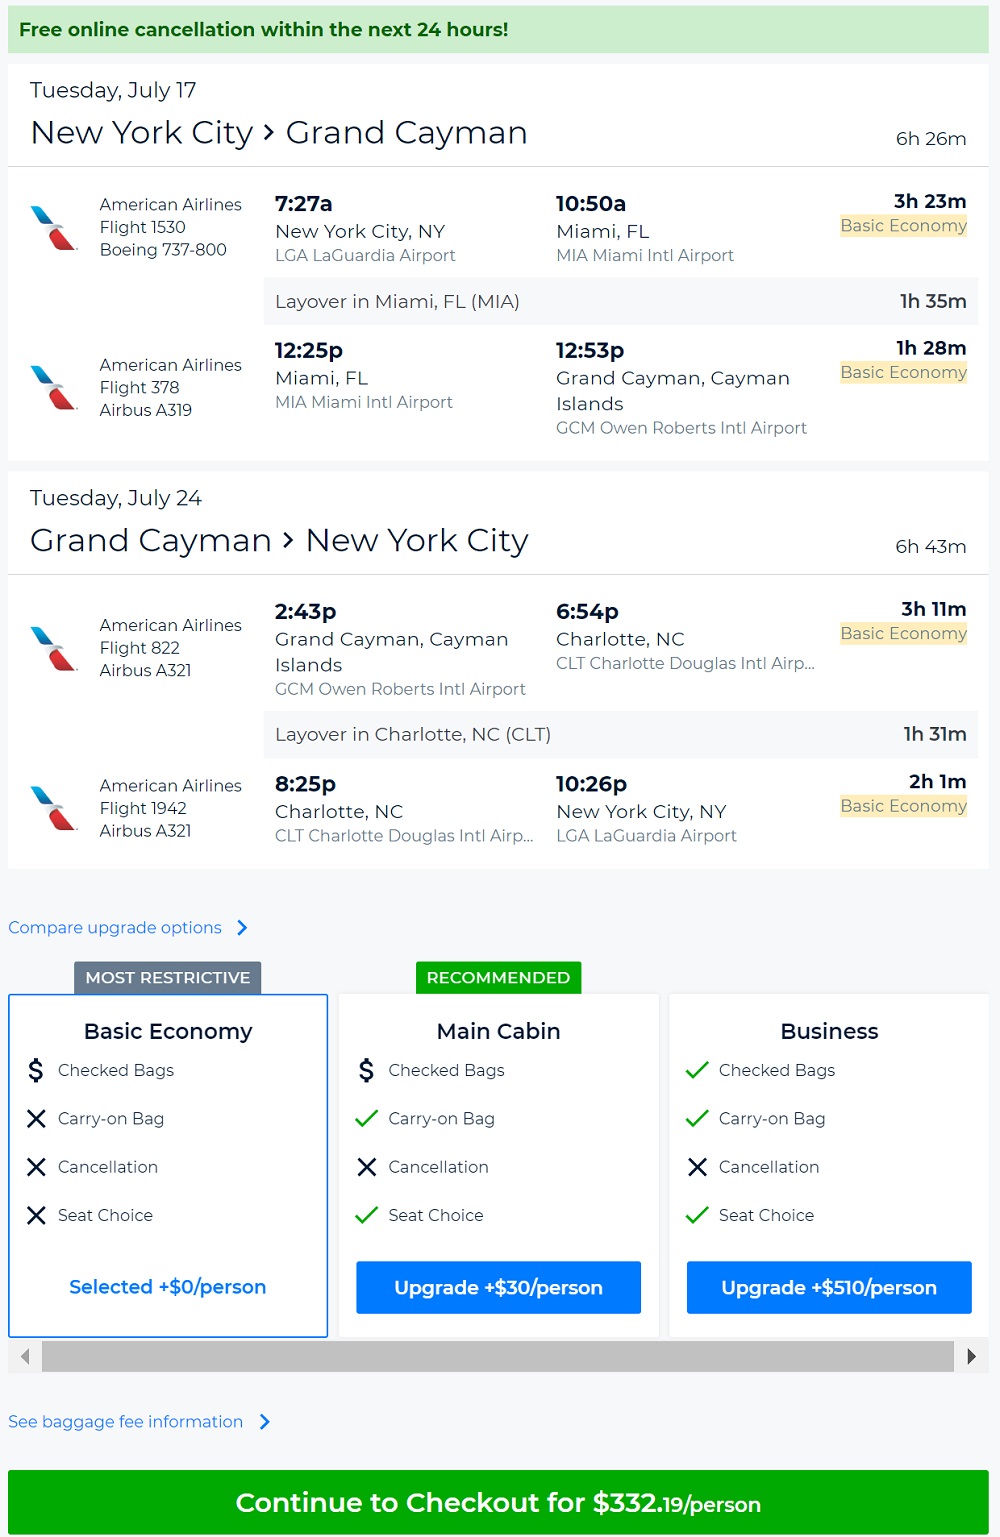
Task: Upgrade to Business for +$510/person
Action: coord(829,1287)
